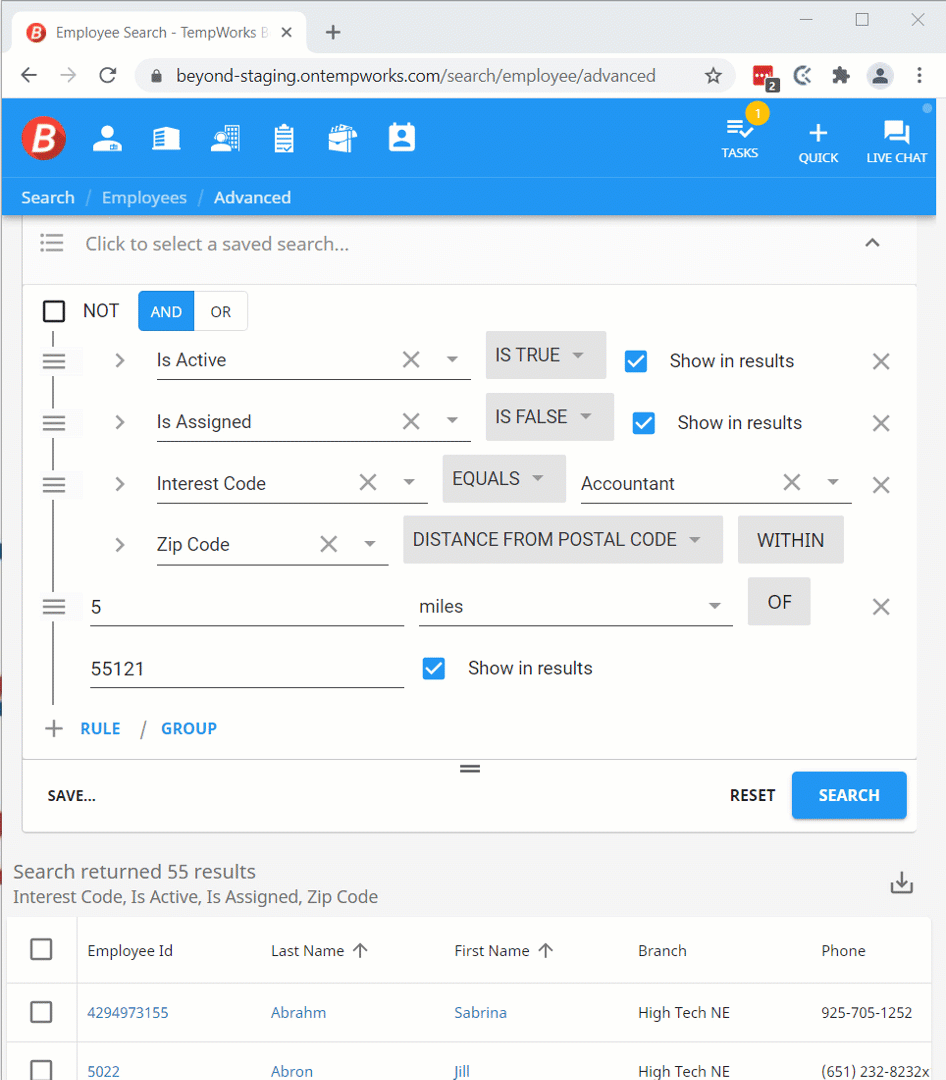Start a Live Chat session
This screenshot has height=1080, width=946.
(896, 141)
